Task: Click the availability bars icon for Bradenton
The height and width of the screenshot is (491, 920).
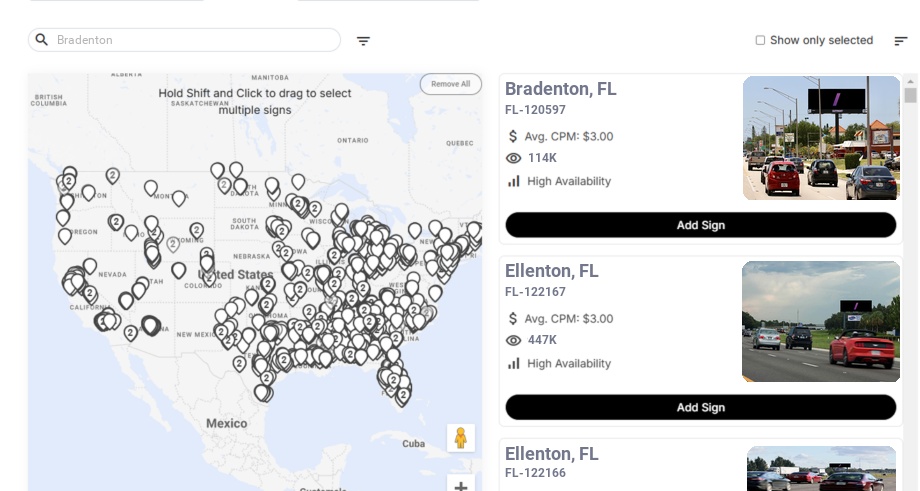Action: (514, 181)
